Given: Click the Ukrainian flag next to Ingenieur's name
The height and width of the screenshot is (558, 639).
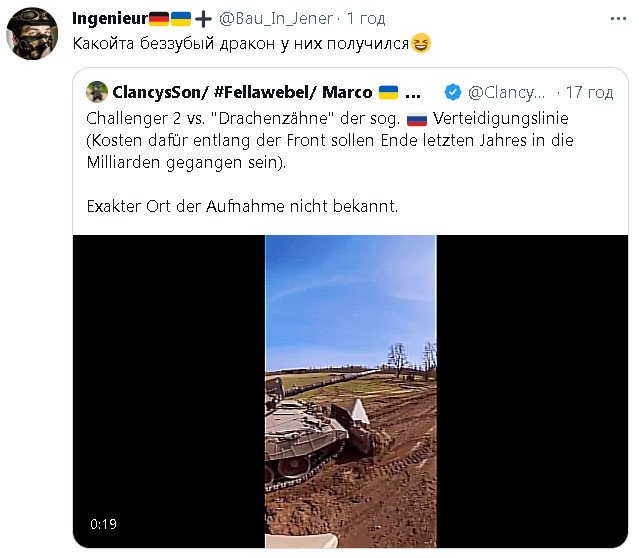Looking at the screenshot, I should [x=181, y=19].
